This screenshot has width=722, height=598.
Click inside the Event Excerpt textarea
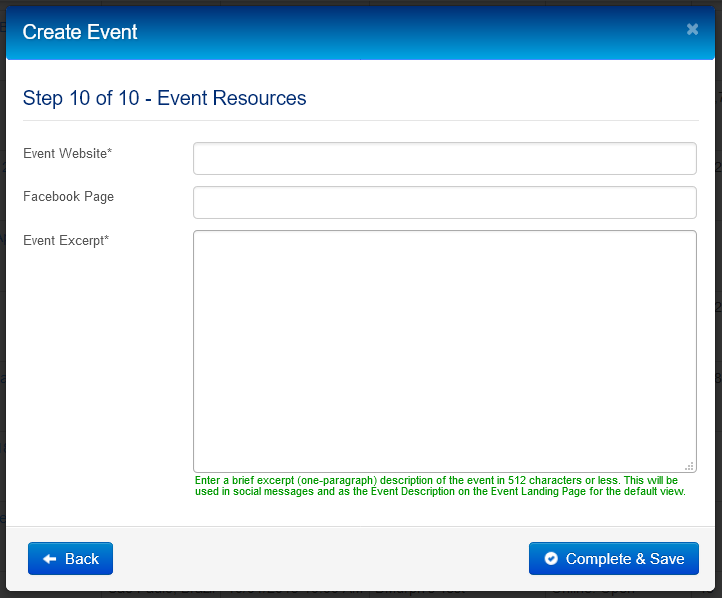pyautogui.click(x=445, y=351)
